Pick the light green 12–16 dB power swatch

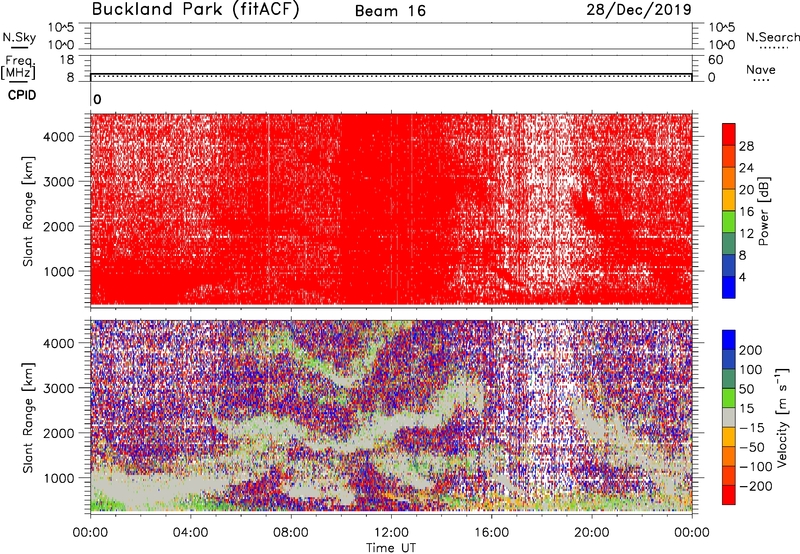729,222
